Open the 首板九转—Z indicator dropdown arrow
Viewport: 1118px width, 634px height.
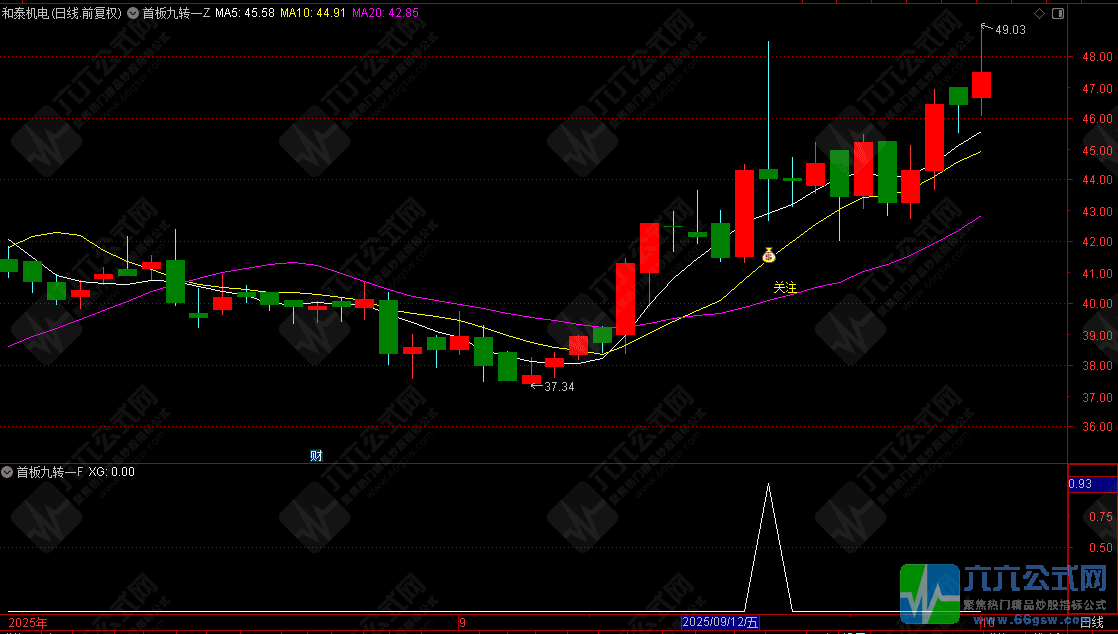pyautogui.click(x=134, y=14)
